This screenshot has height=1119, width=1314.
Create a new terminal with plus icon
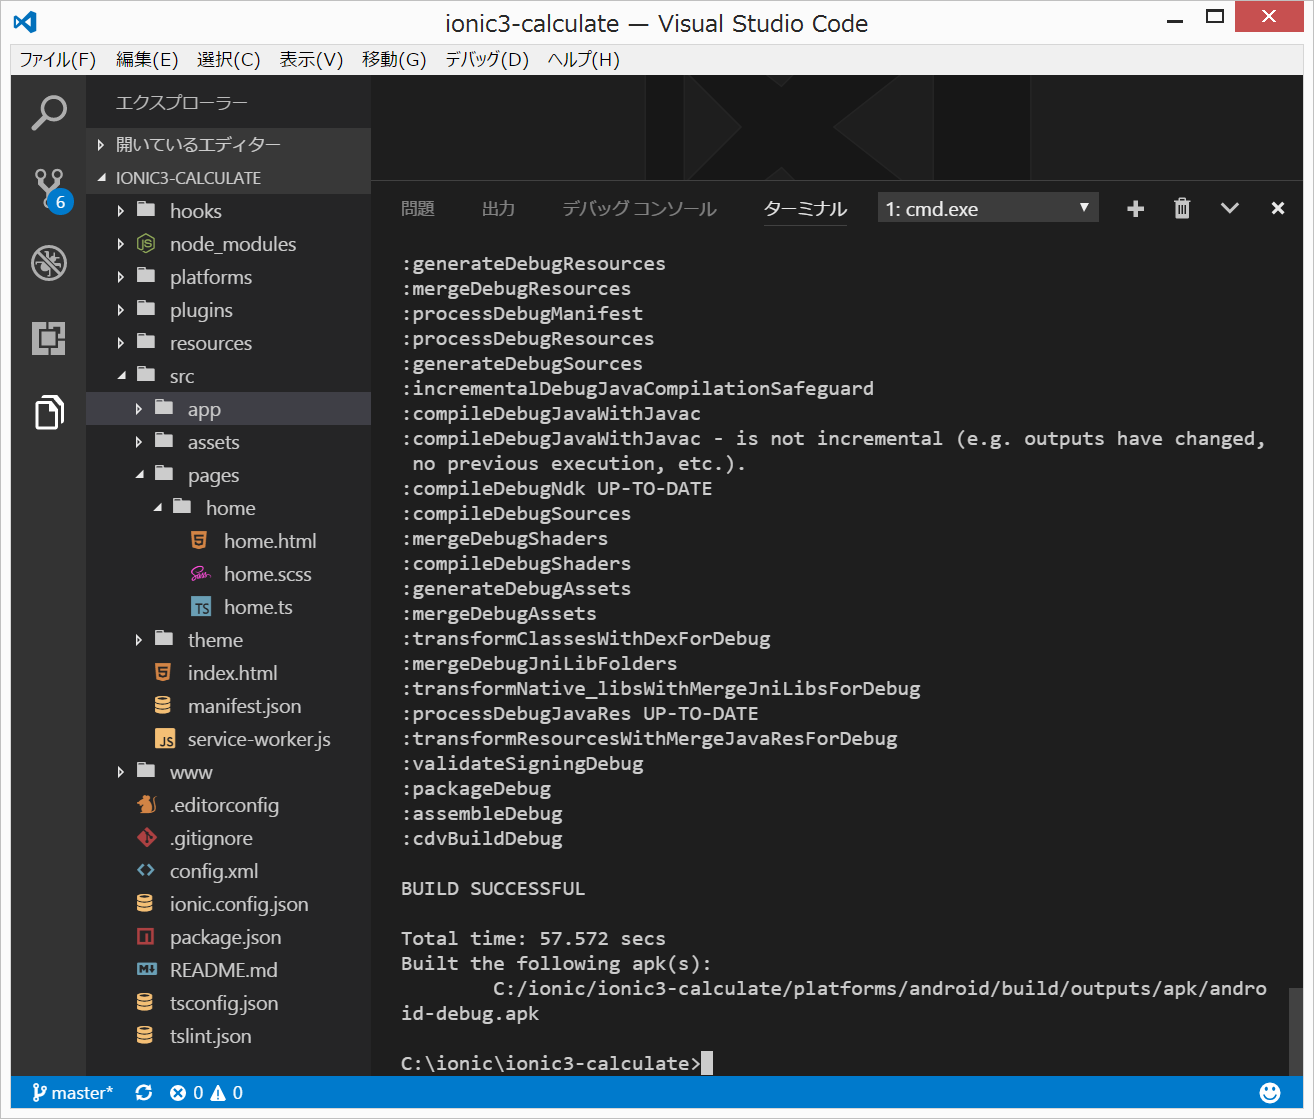1135,208
